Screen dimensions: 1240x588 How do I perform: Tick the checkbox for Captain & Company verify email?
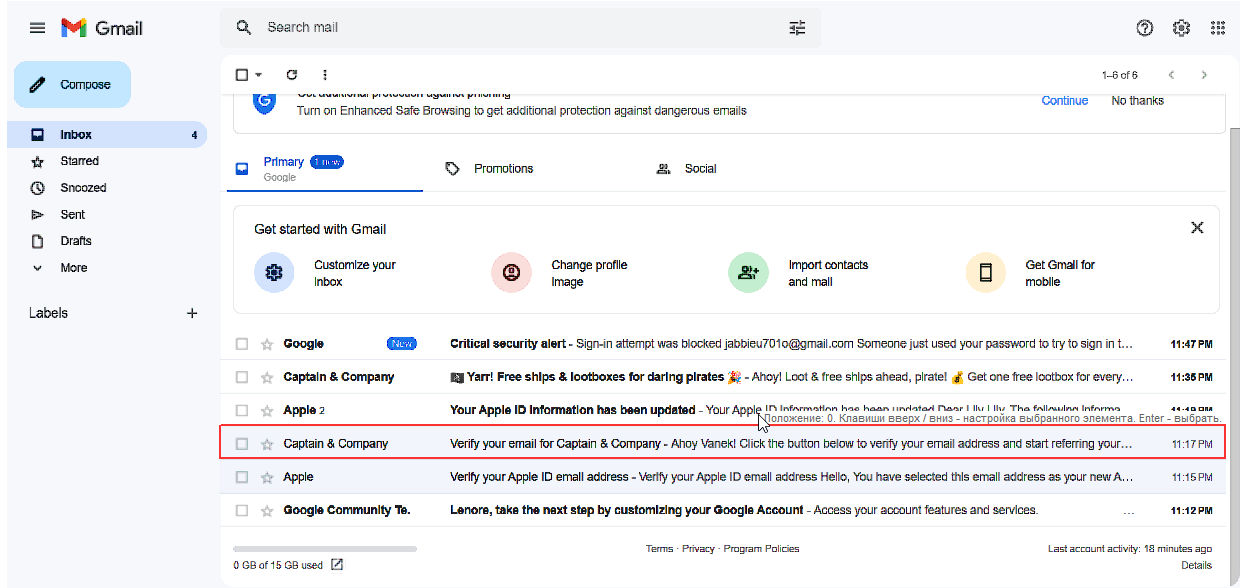pyautogui.click(x=242, y=444)
